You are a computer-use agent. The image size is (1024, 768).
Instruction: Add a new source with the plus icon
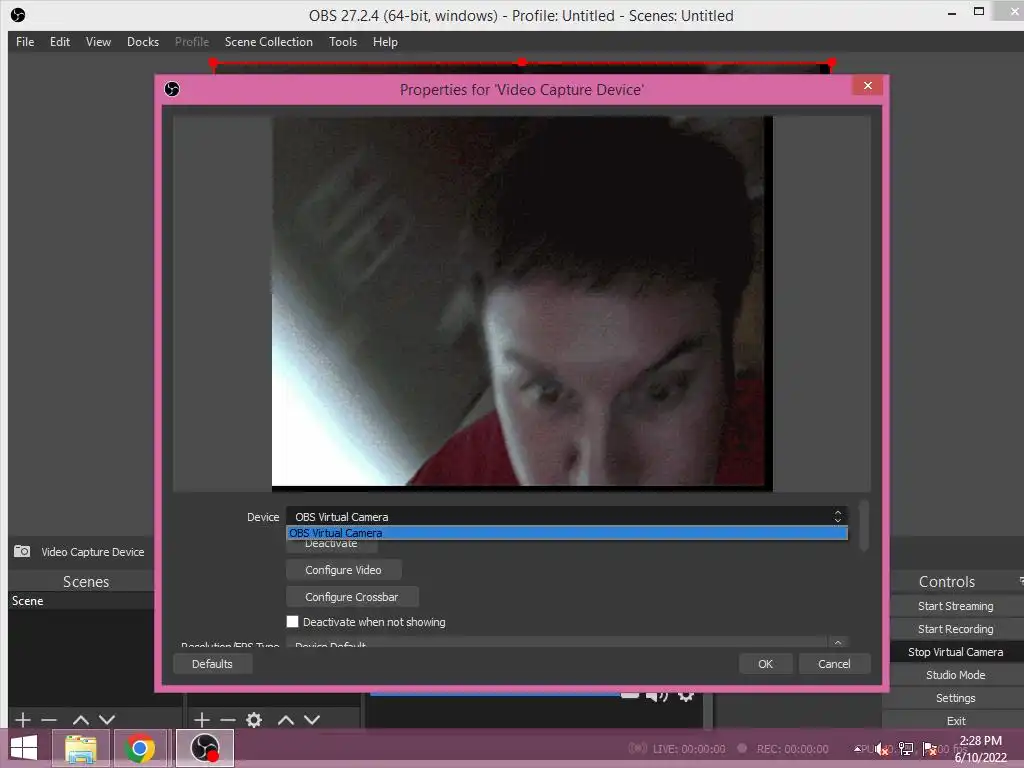tap(202, 720)
